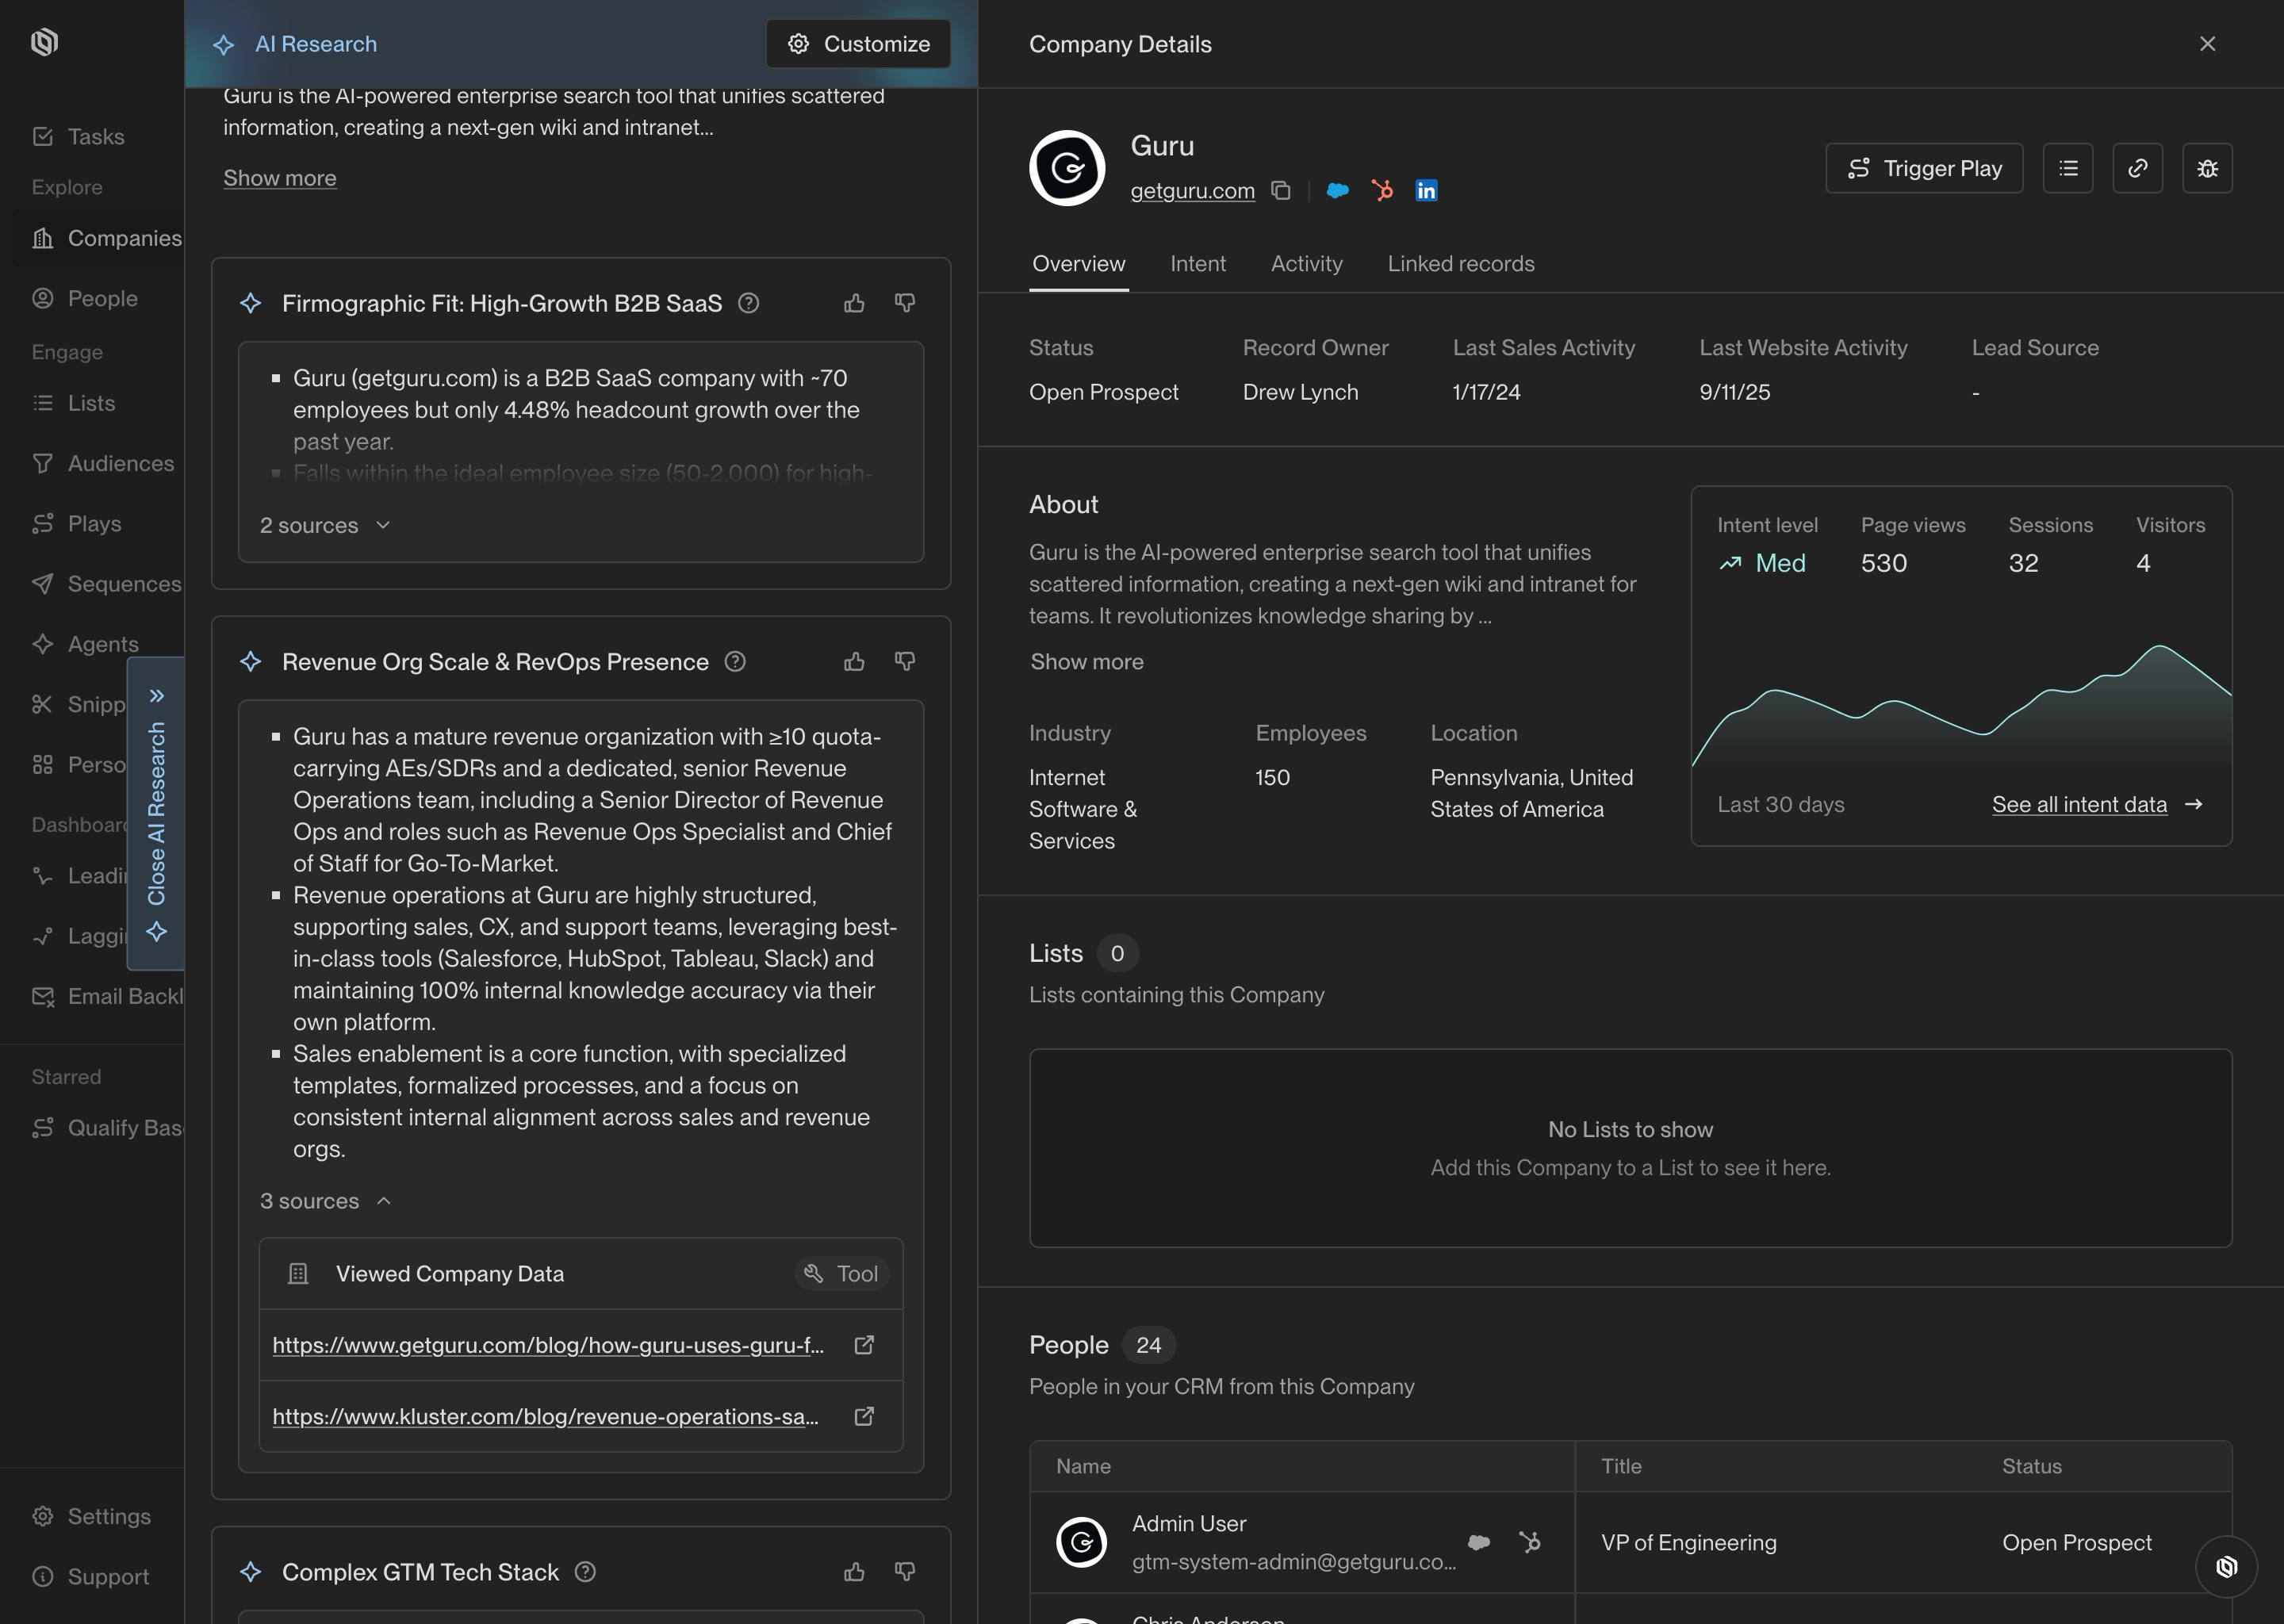2284x1624 pixels.
Task: Open the getguru.com domain link
Action: click(x=1192, y=190)
